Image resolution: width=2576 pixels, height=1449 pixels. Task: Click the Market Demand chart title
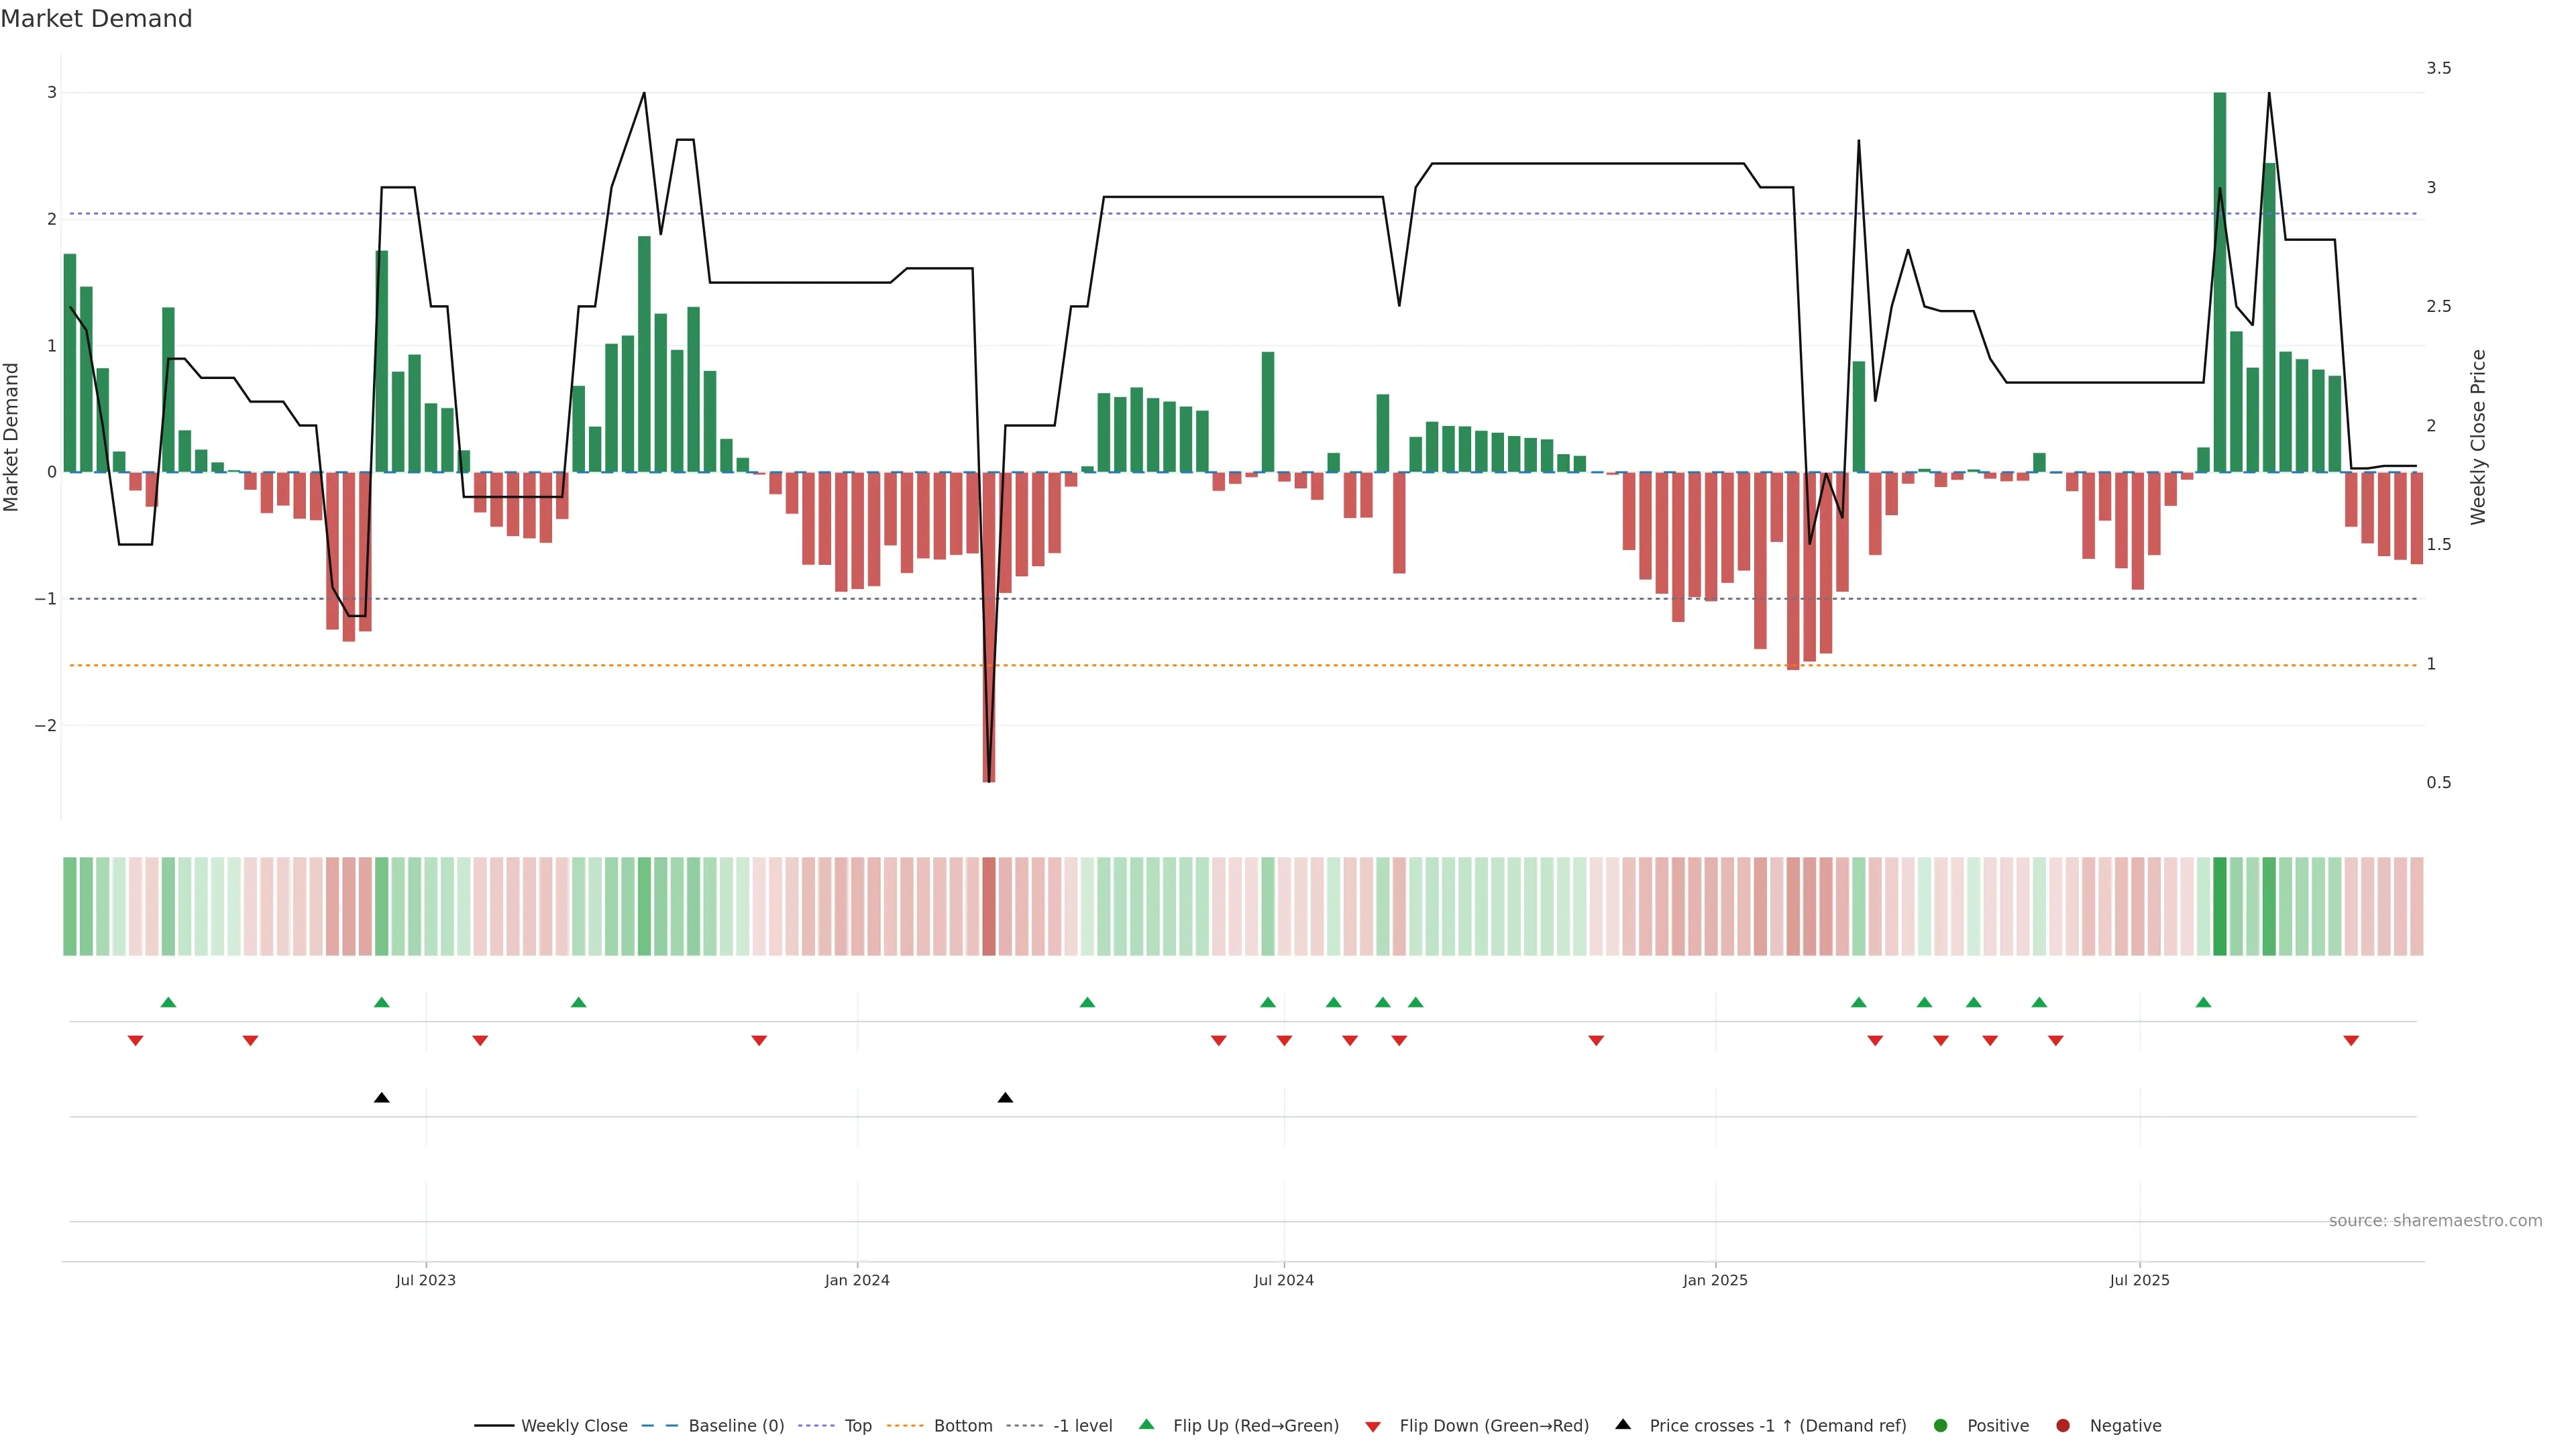96,19
